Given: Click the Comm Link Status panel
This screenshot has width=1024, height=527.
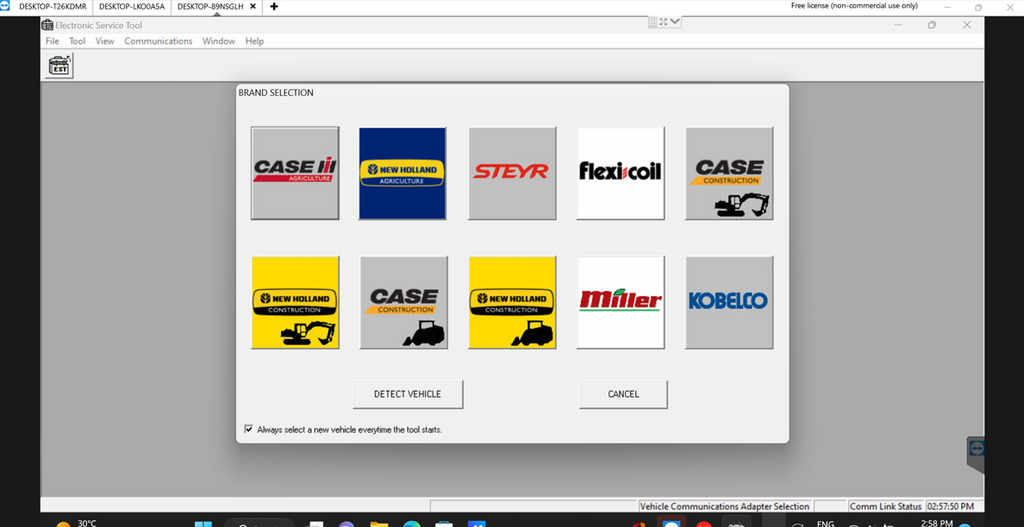Looking at the screenshot, I should [885, 506].
